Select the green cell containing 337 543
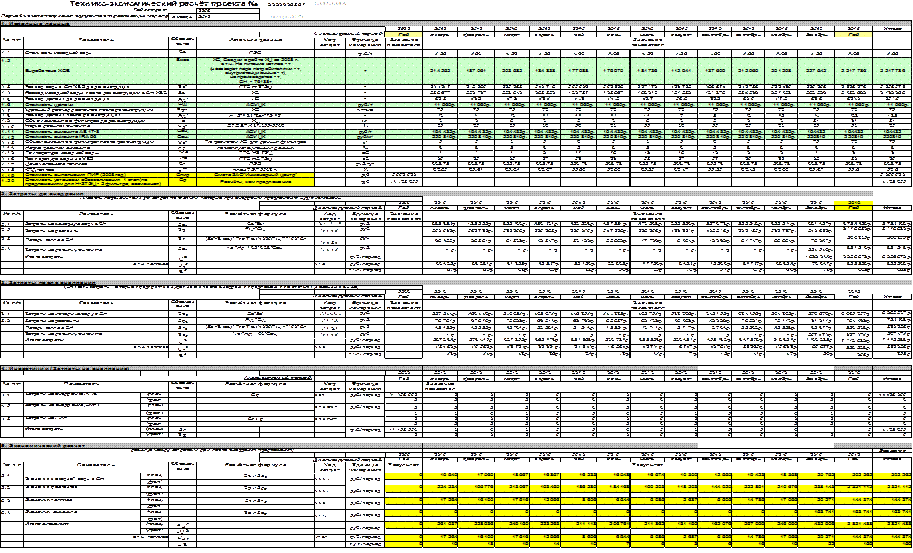Image resolution: width=913 pixels, height=553 pixels. point(814,72)
